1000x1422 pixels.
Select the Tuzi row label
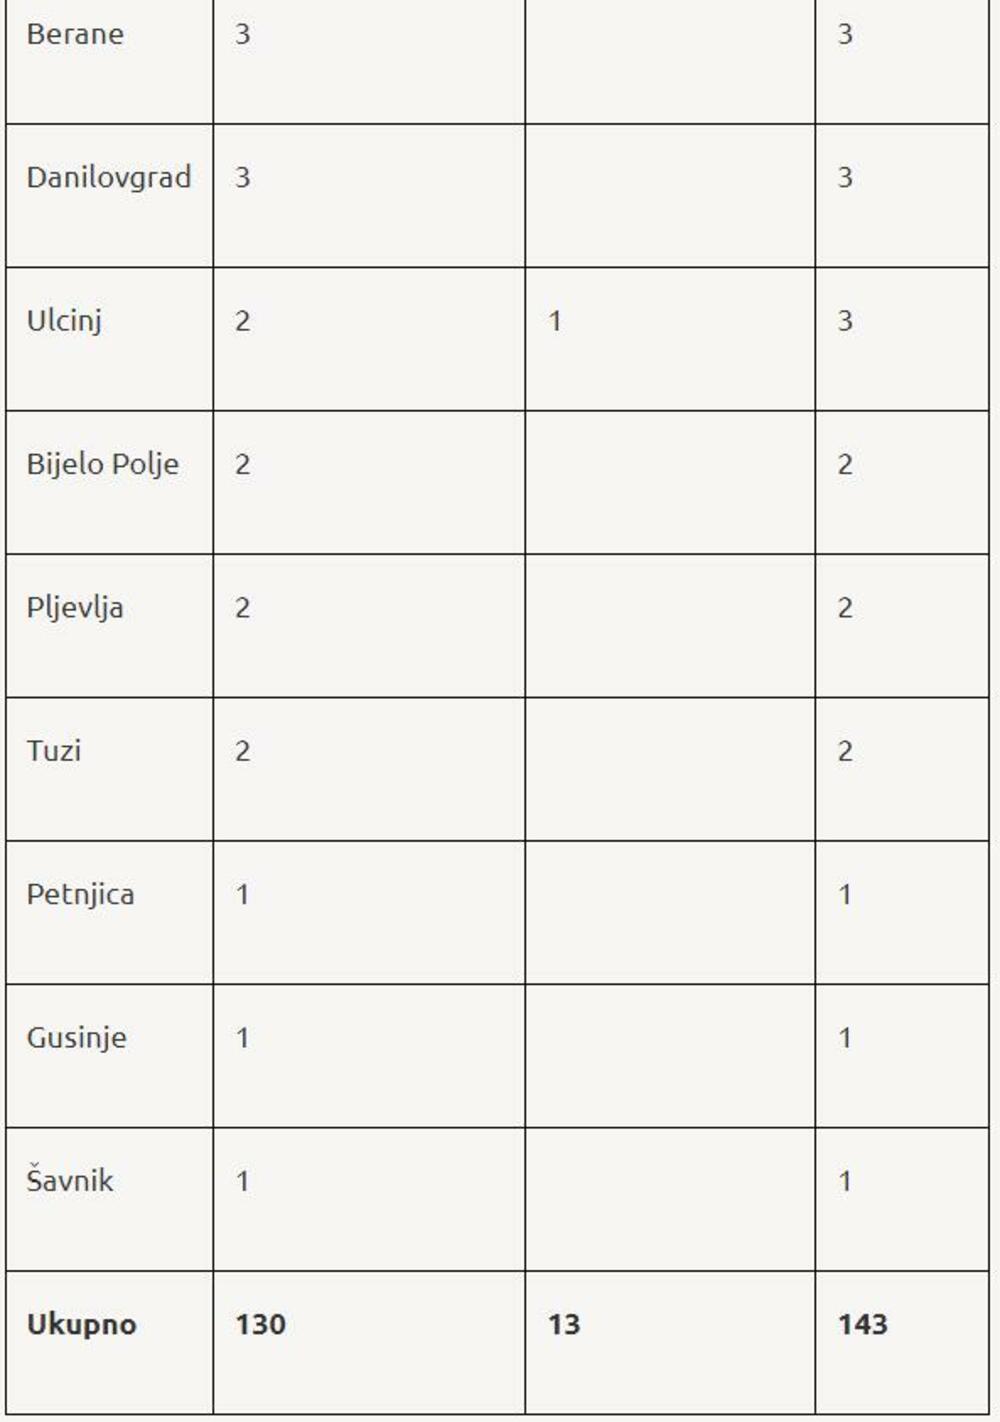pos(54,751)
